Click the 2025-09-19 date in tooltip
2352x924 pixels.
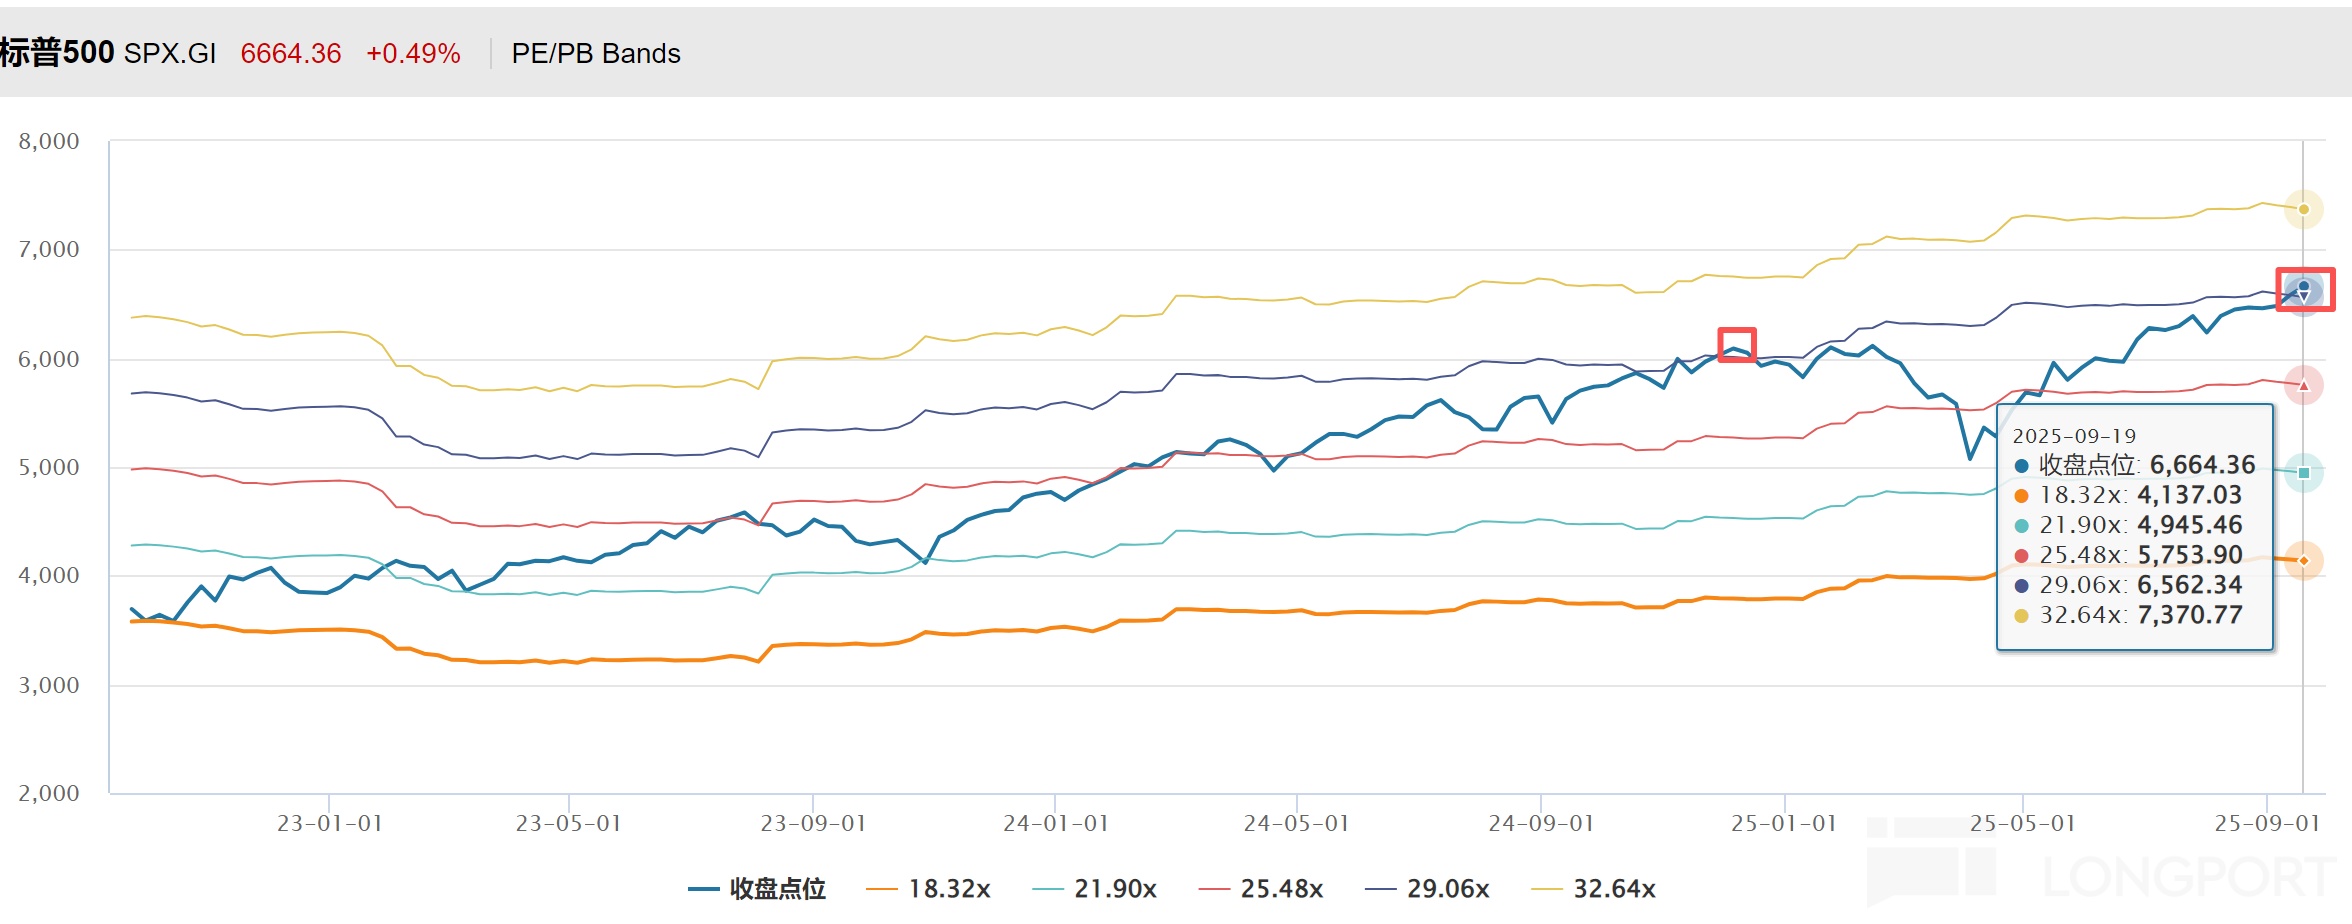[x=2074, y=436]
